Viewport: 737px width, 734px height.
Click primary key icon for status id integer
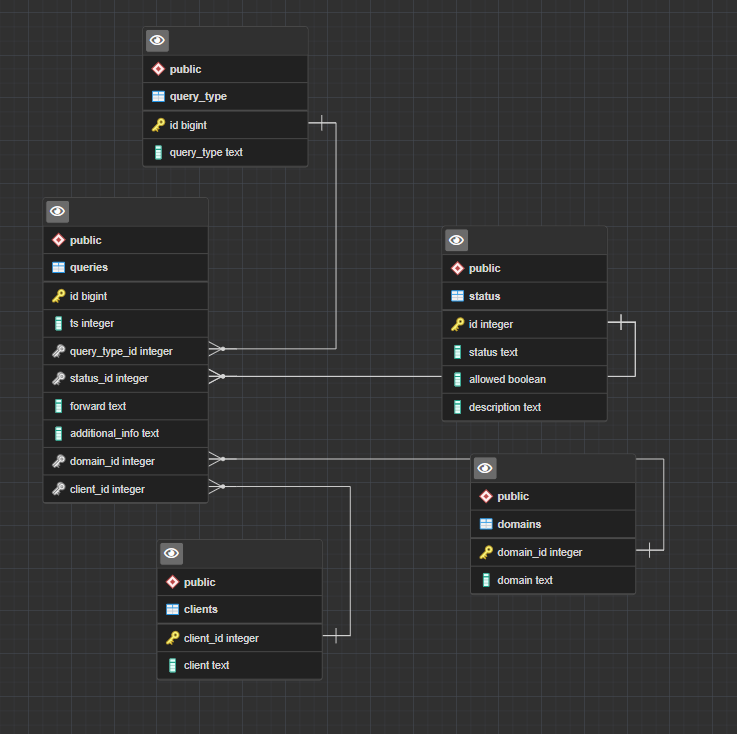pyautogui.click(x=457, y=324)
